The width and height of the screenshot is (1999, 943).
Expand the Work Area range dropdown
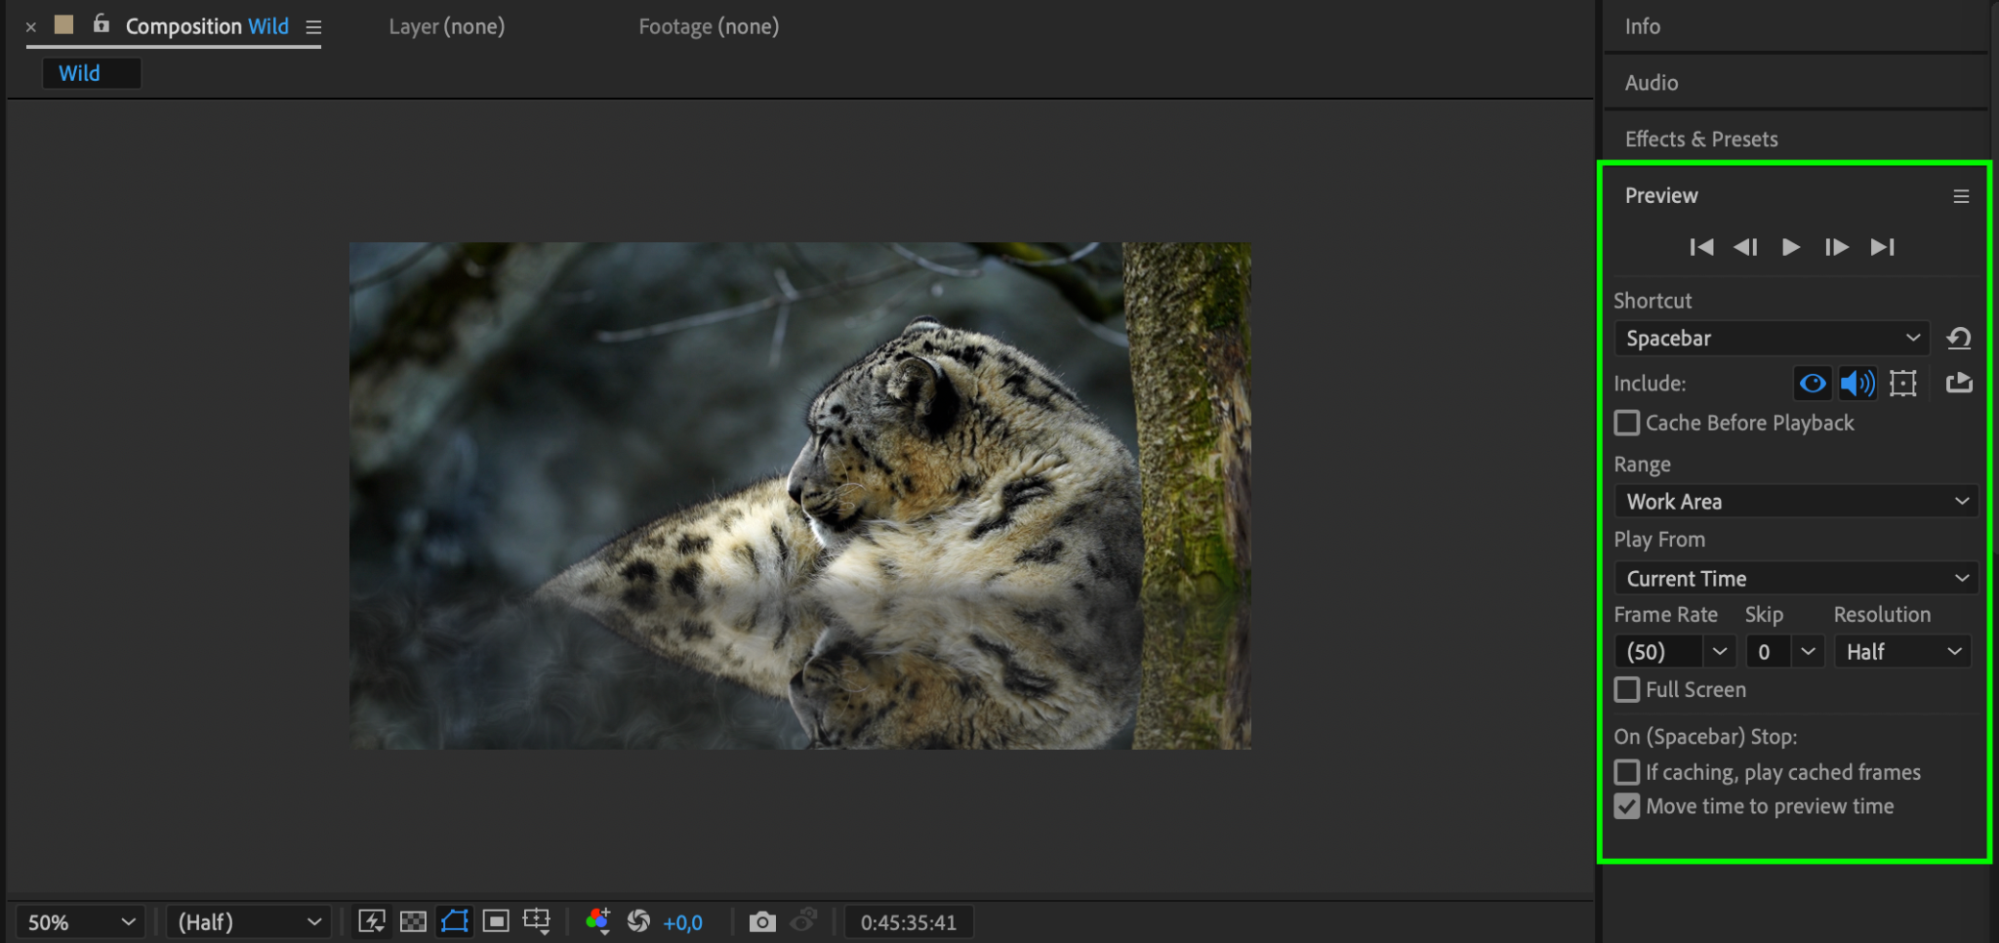(x=1796, y=501)
